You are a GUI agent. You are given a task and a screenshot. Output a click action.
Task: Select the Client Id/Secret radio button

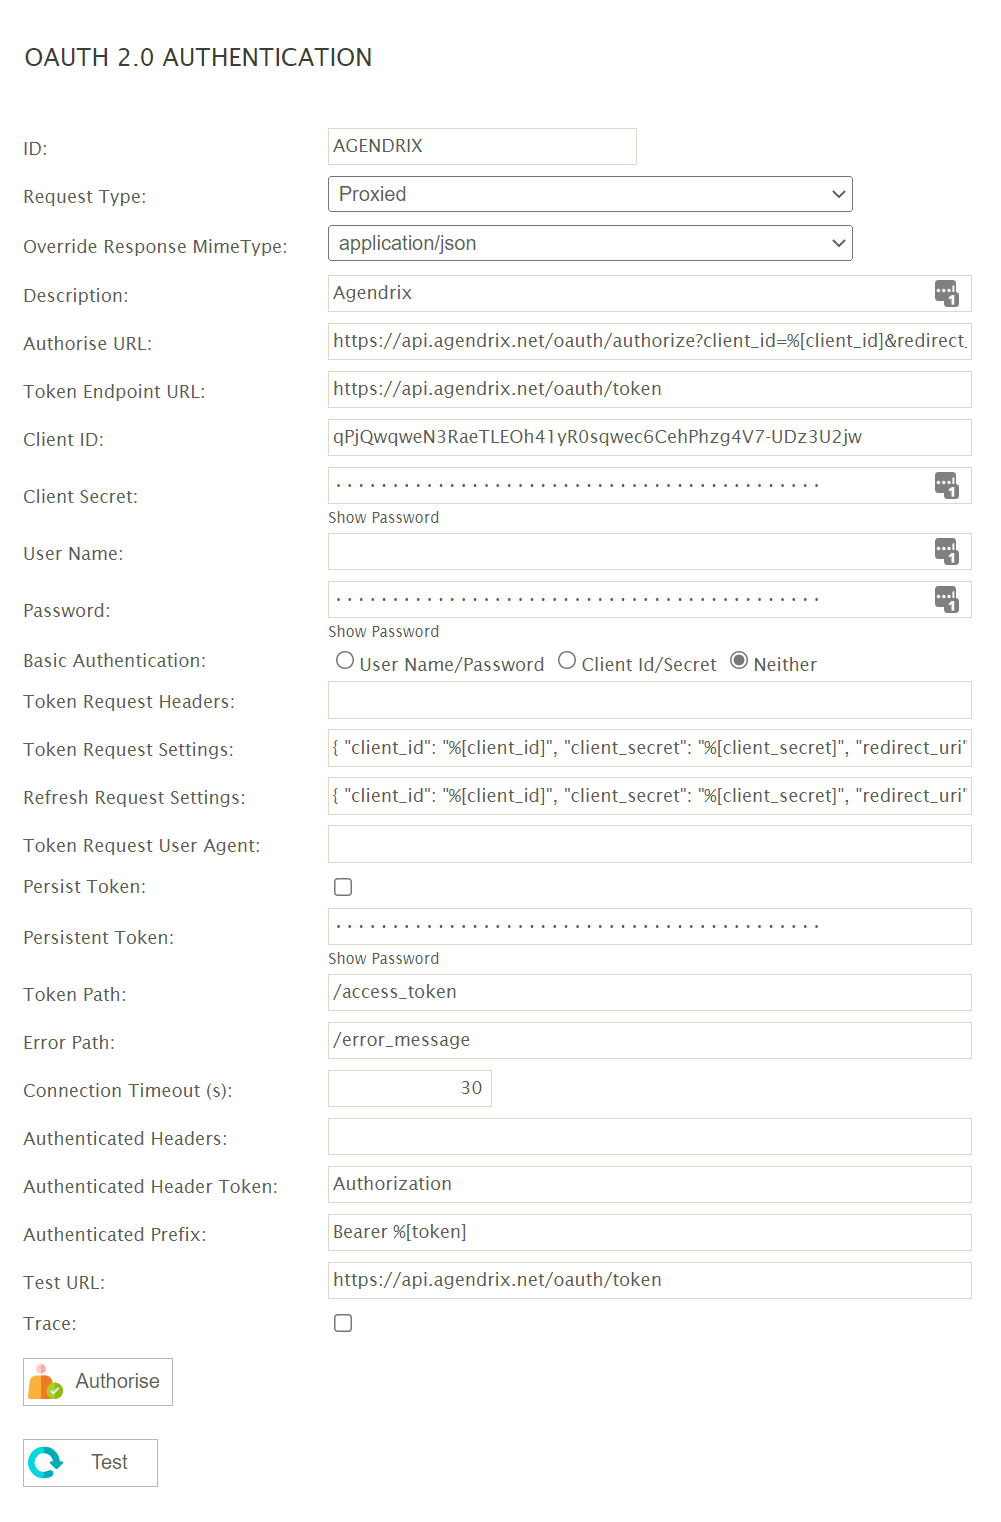pos(567,660)
